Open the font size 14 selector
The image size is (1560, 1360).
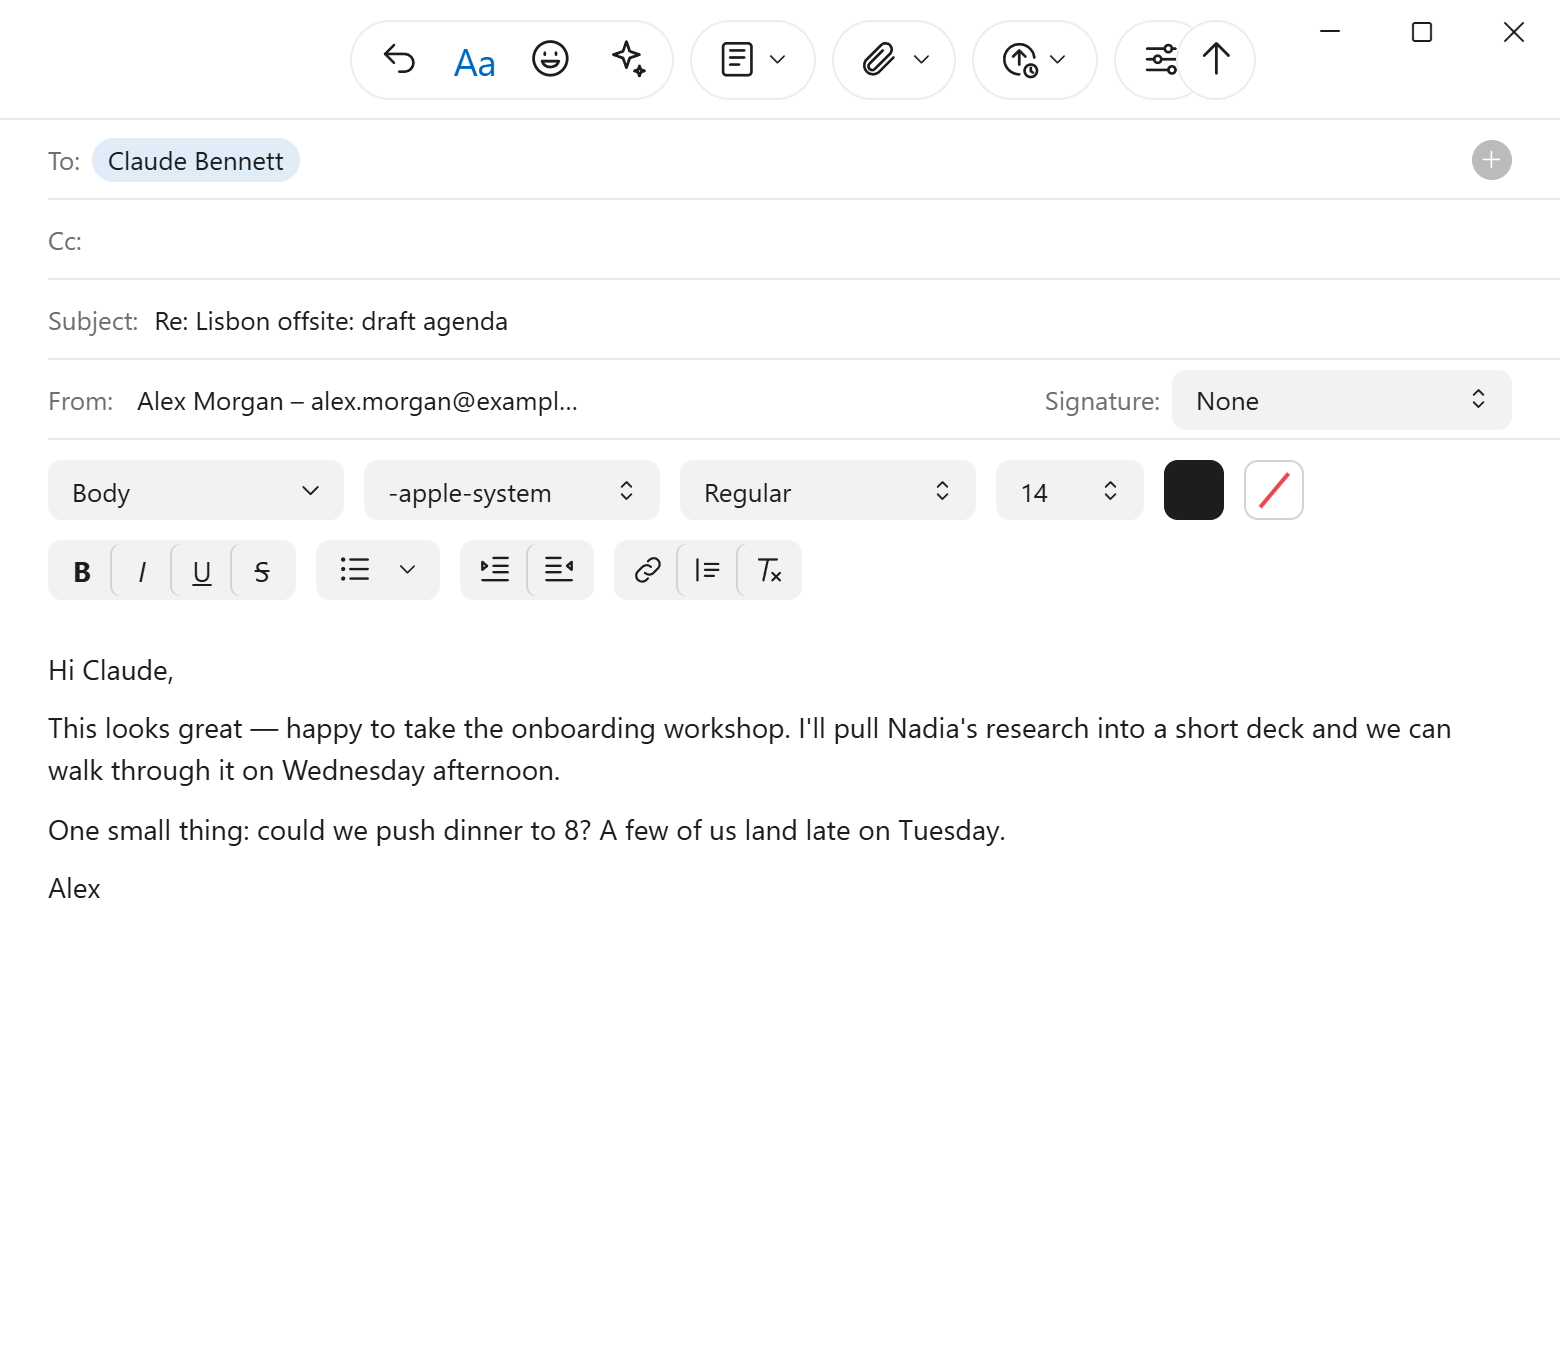point(1070,490)
